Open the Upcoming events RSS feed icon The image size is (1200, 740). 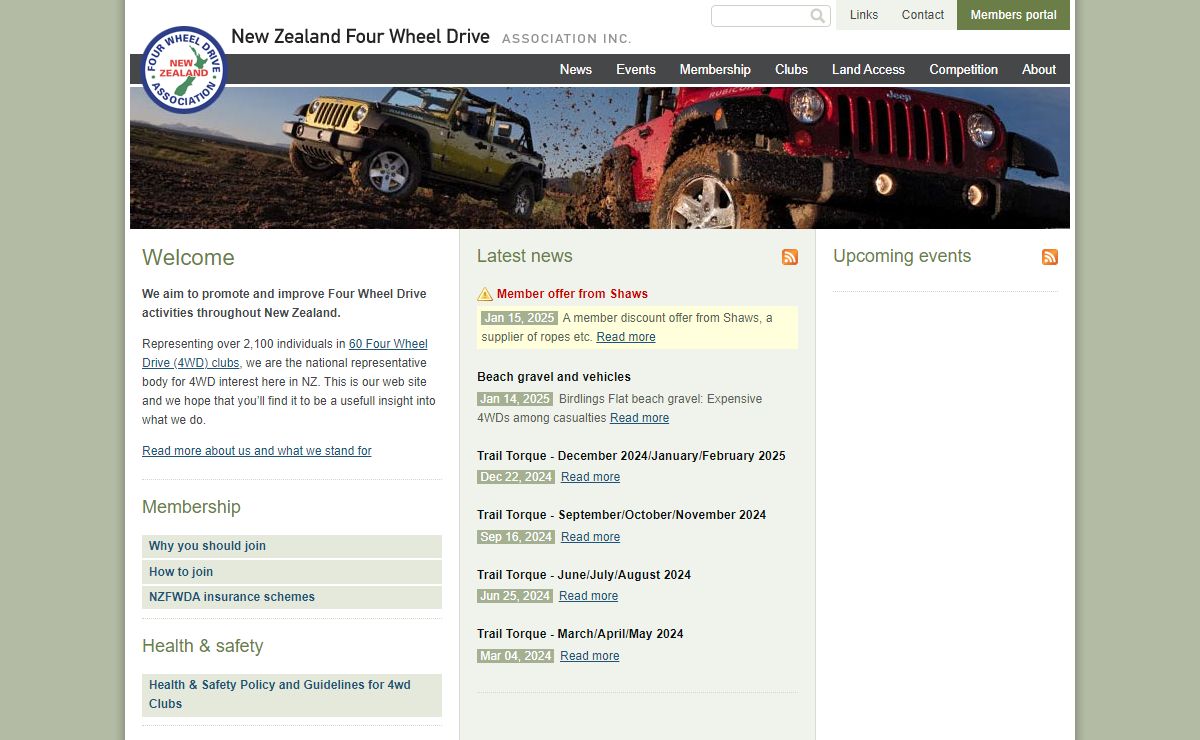point(1050,257)
